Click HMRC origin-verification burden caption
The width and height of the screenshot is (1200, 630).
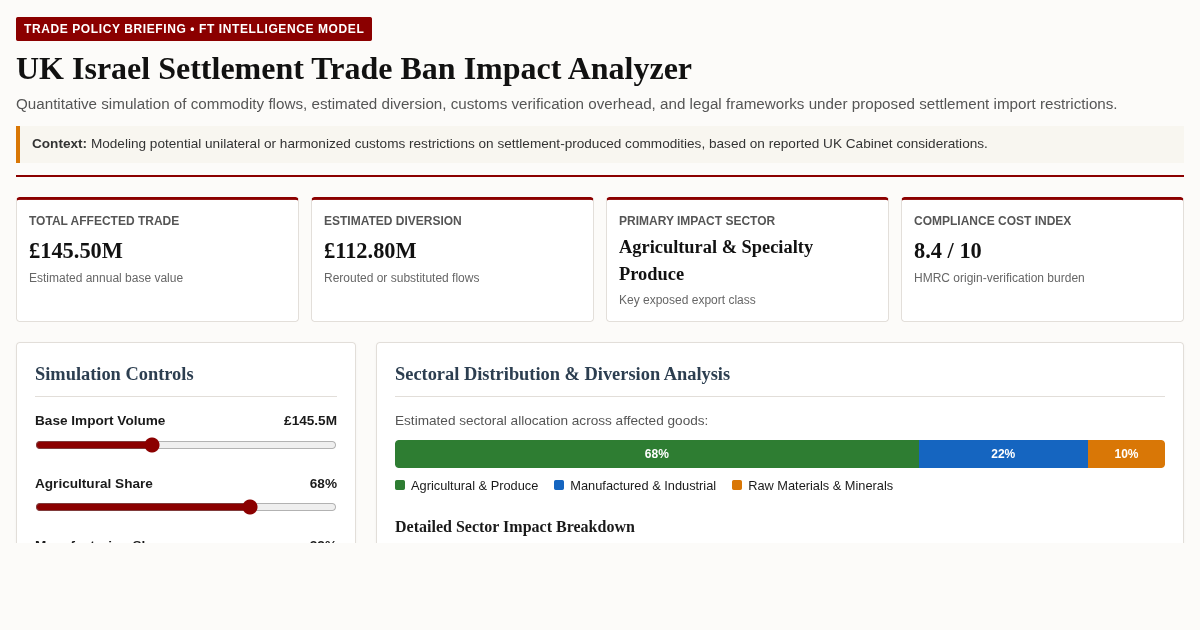[x=999, y=278]
